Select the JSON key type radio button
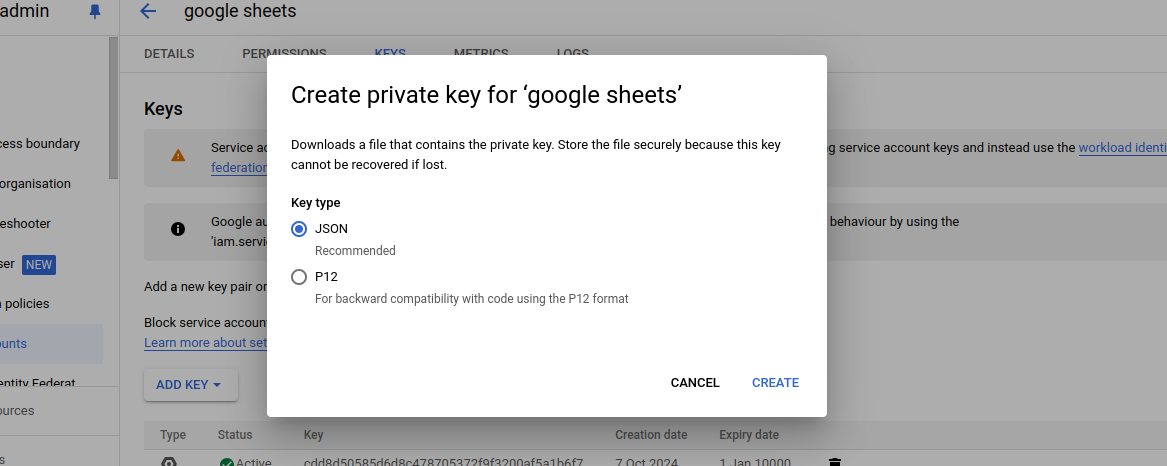 (x=299, y=229)
